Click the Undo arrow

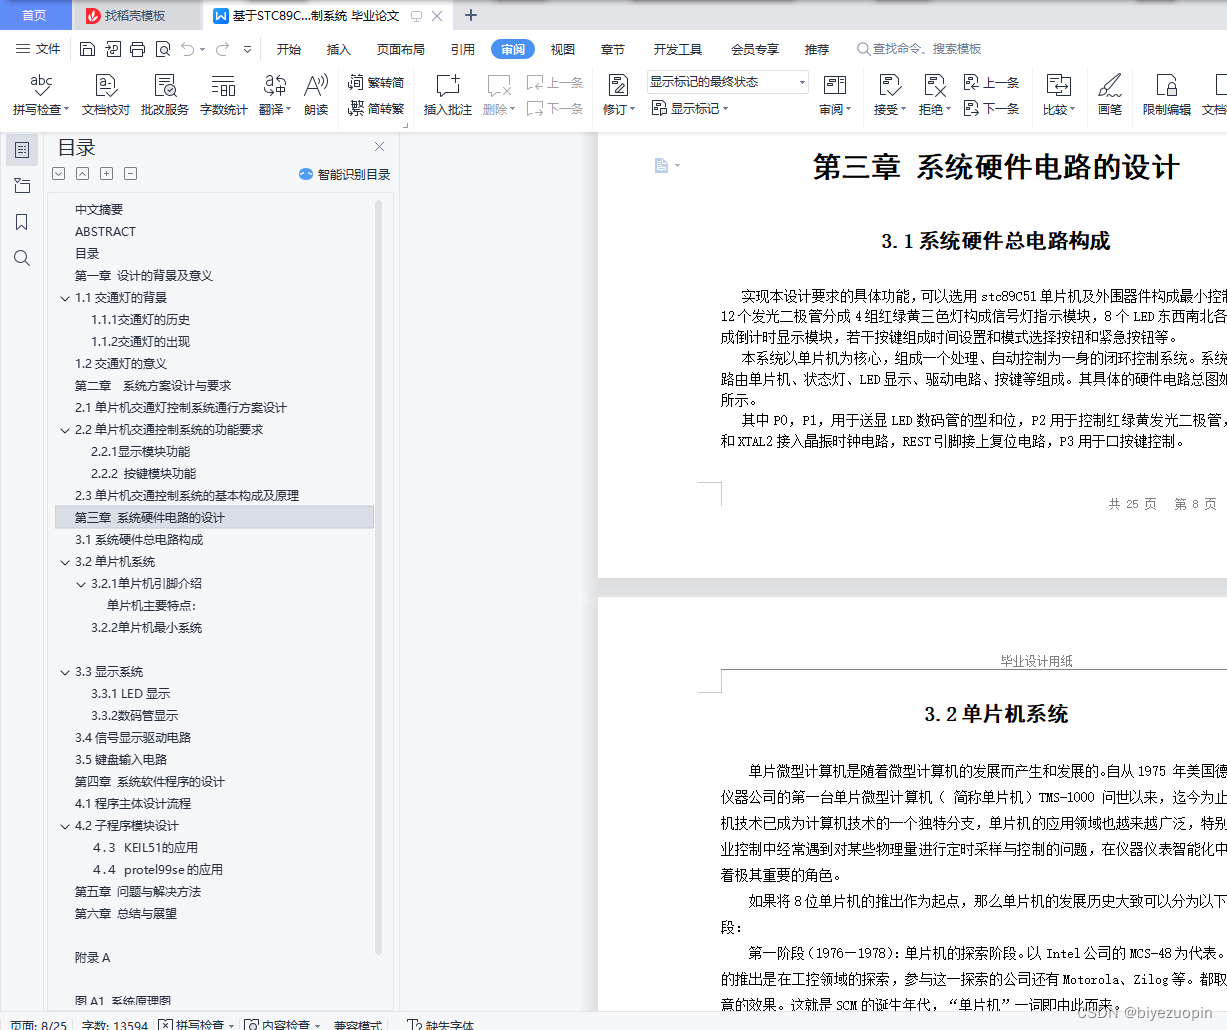click(x=188, y=49)
